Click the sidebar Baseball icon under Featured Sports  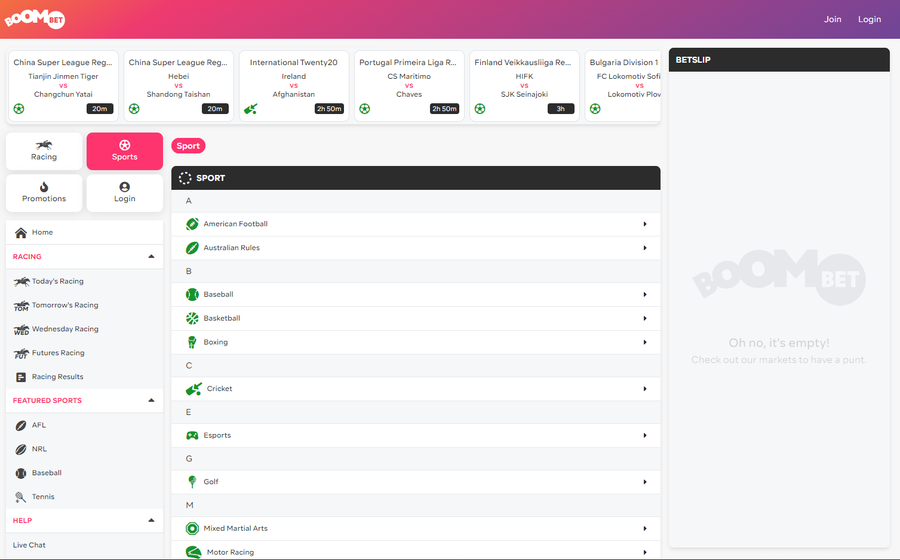(x=21, y=473)
